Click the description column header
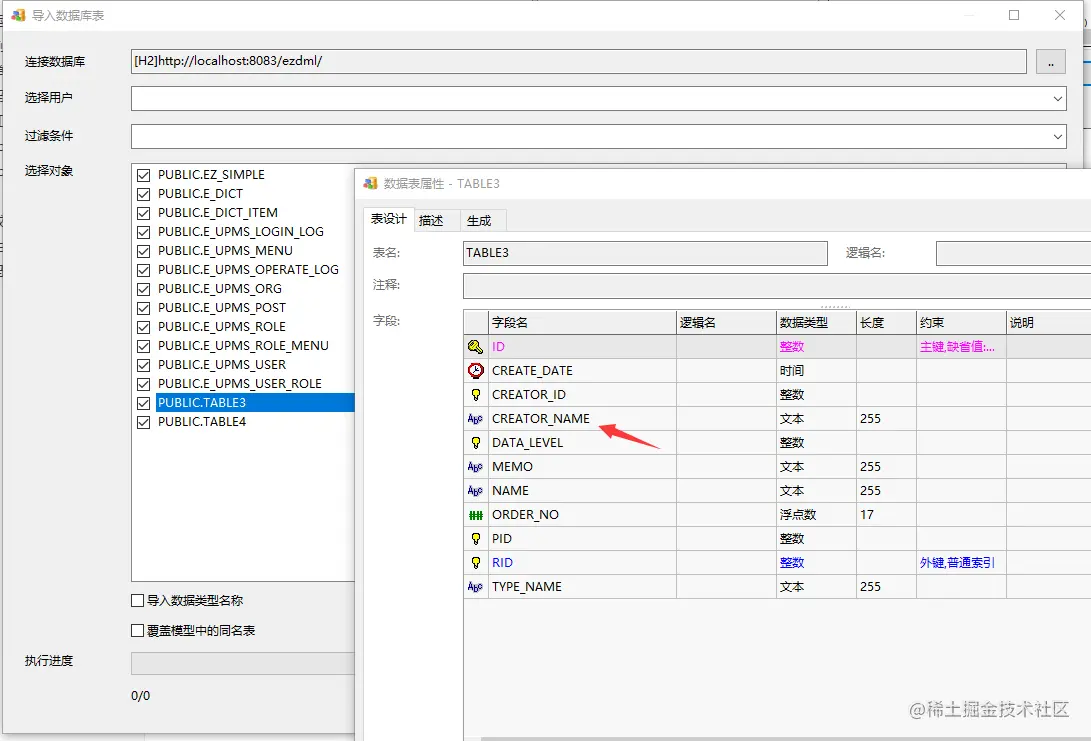Screen dimensions: 1091x741 tap(1048, 323)
